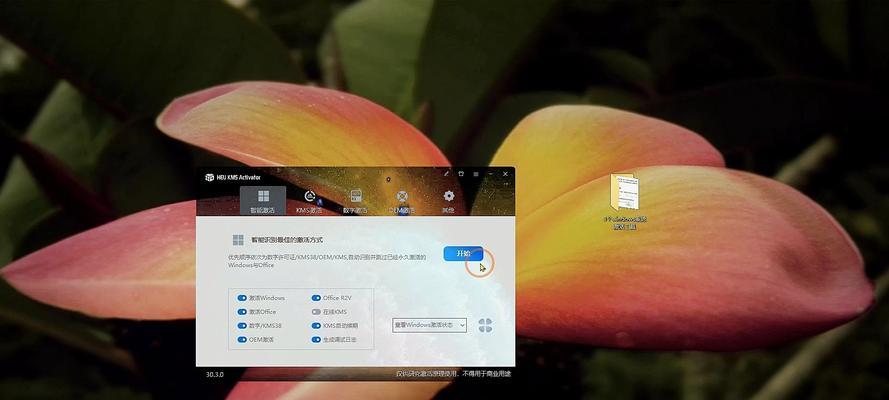Switch to the 数字激活 digital activation tab

[355, 201]
